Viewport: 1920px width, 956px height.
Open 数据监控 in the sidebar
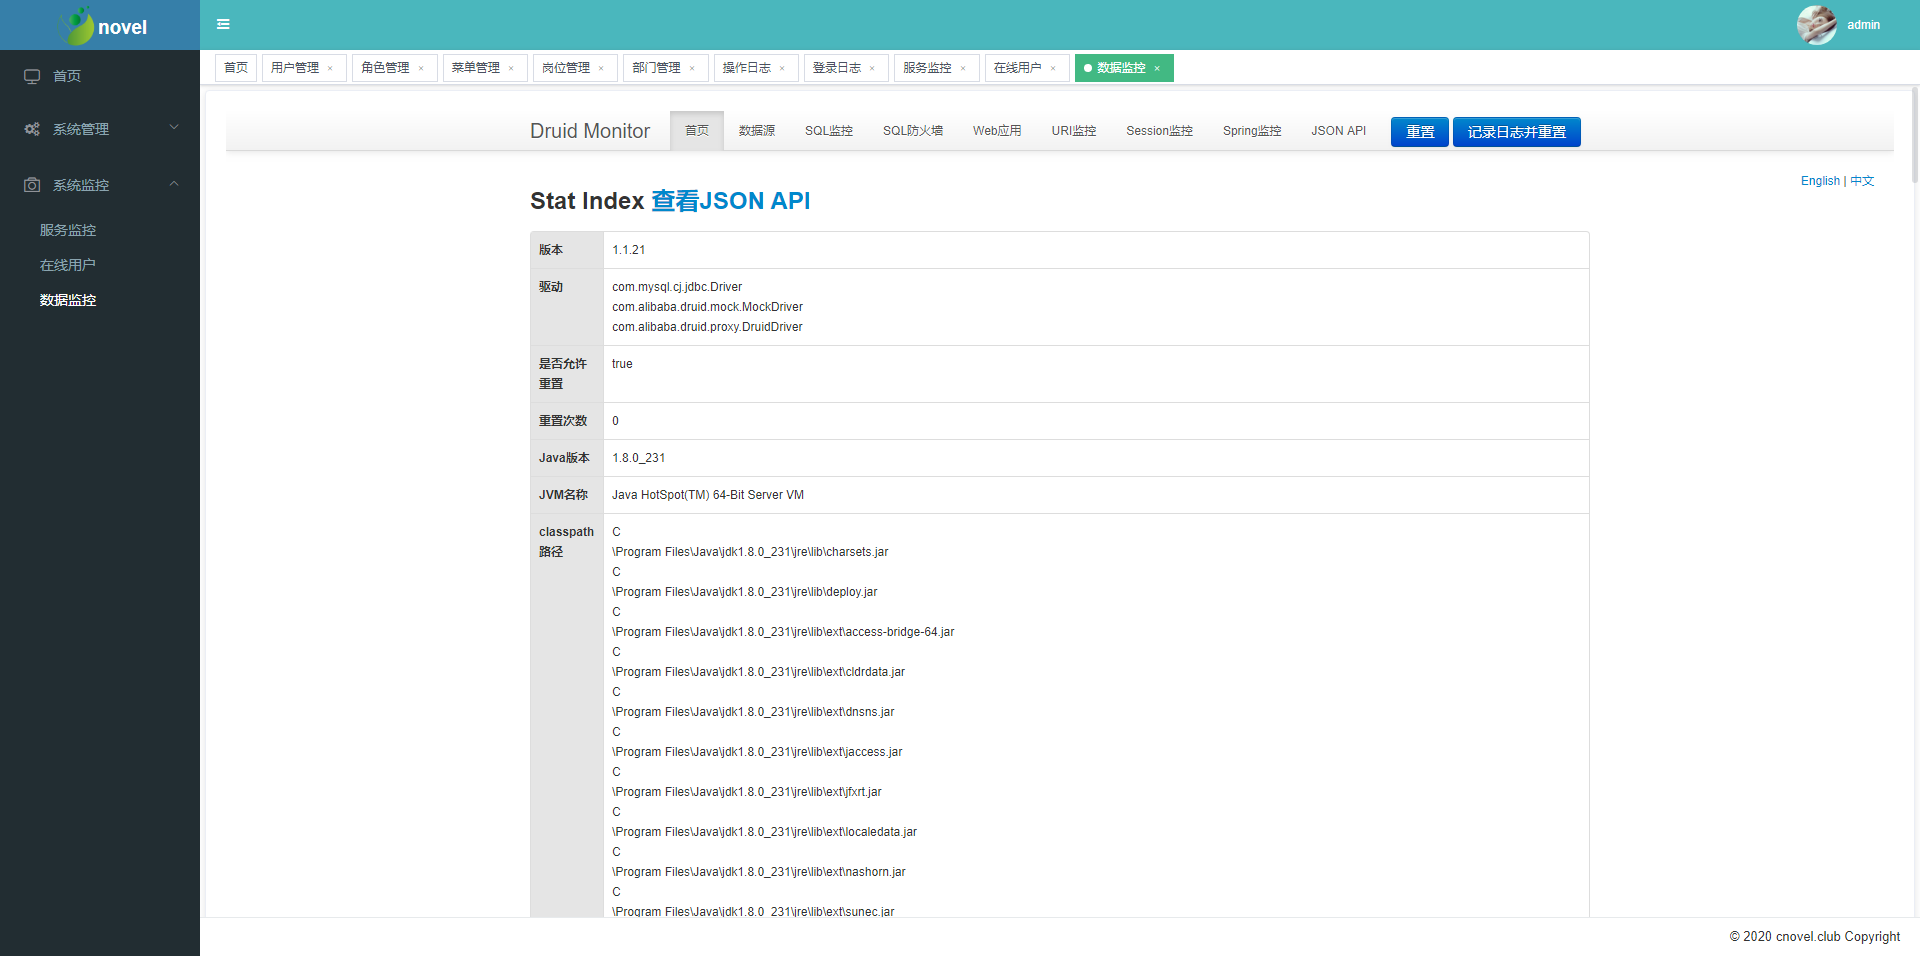[x=68, y=300]
